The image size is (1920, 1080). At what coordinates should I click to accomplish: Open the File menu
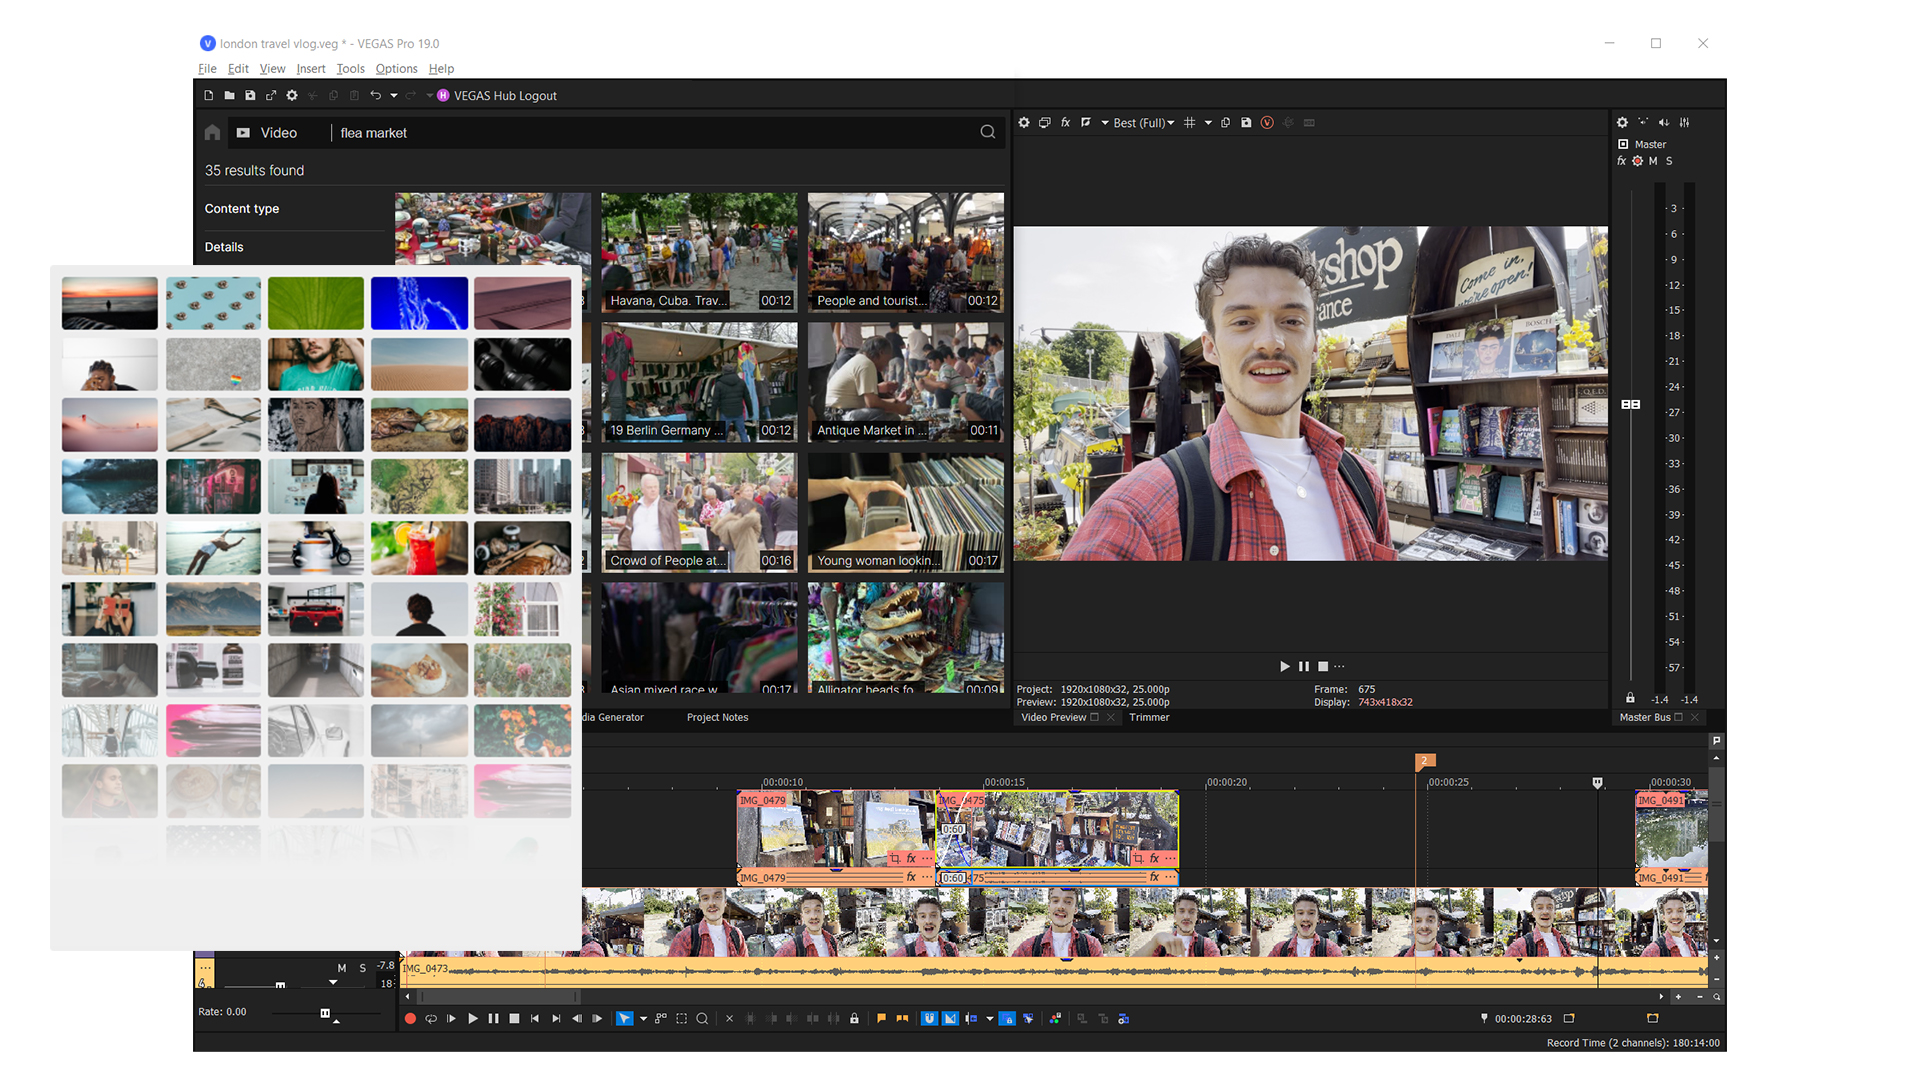point(207,69)
